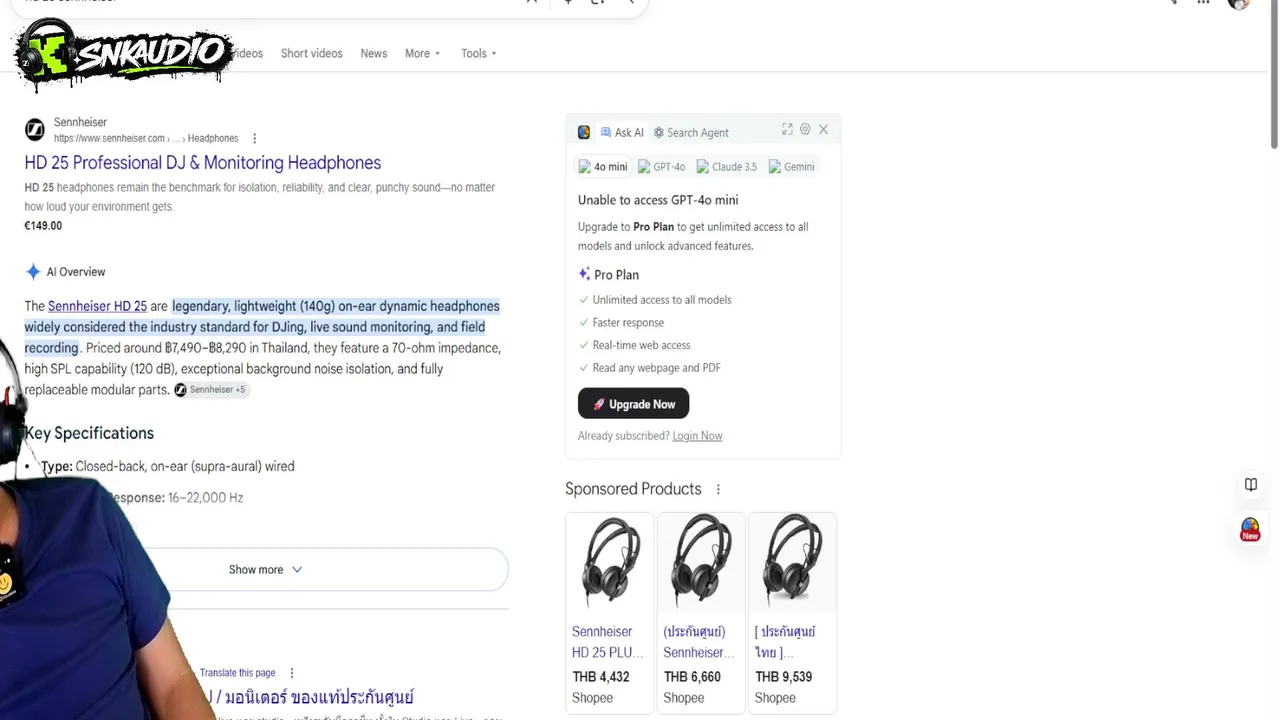Open the THB 6,660 headphone product image
This screenshot has height=720, width=1280.
[x=701, y=561]
